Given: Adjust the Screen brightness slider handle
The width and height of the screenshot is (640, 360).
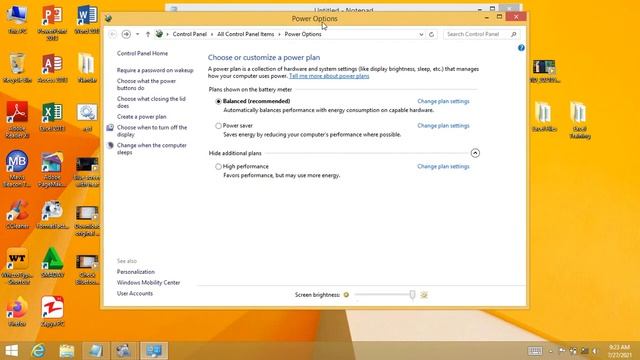Looking at the screenshot, I should click(x=412, y=295).
